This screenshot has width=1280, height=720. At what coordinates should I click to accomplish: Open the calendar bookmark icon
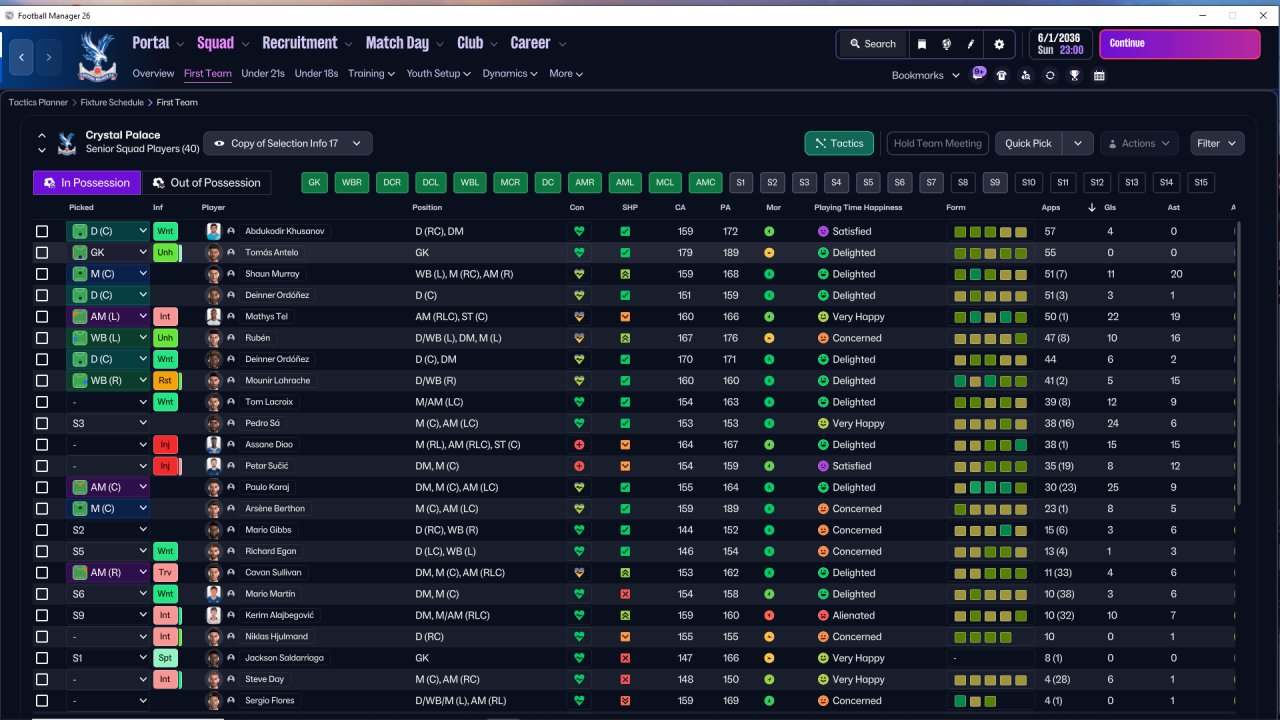pyautogui.click(x=1099, y=75)
